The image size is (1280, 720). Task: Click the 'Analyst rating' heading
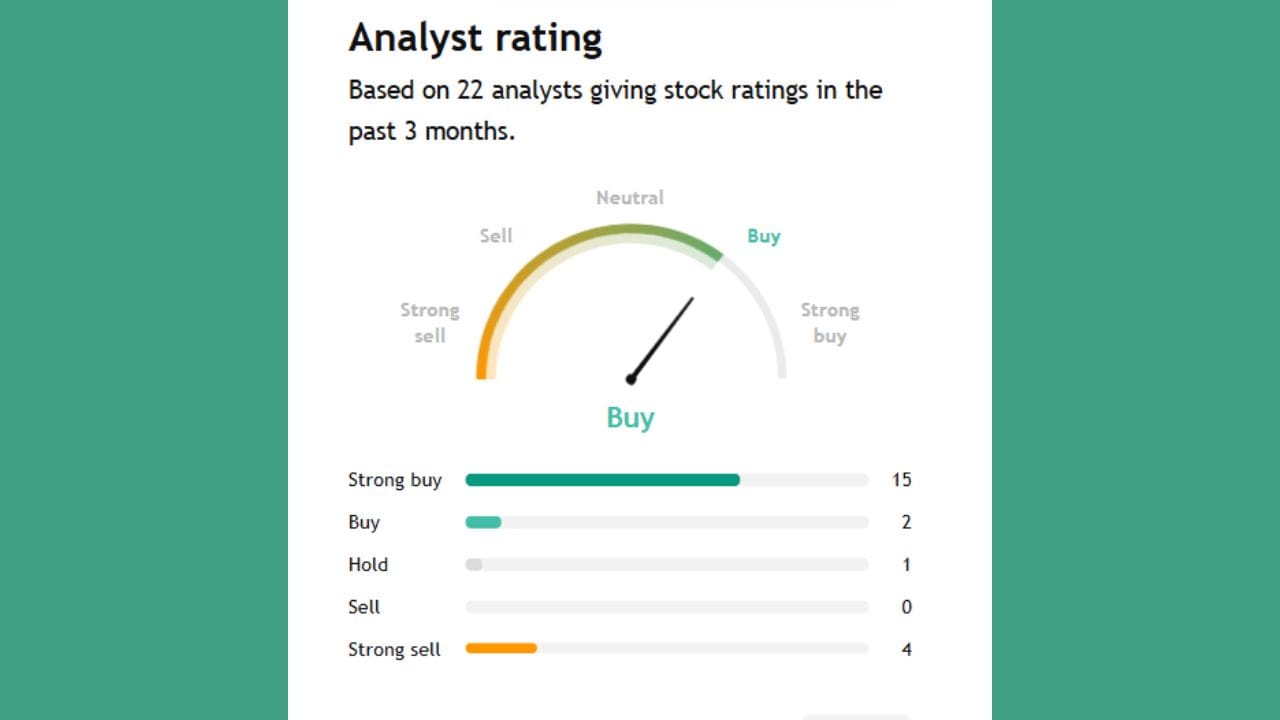[475, 38]
